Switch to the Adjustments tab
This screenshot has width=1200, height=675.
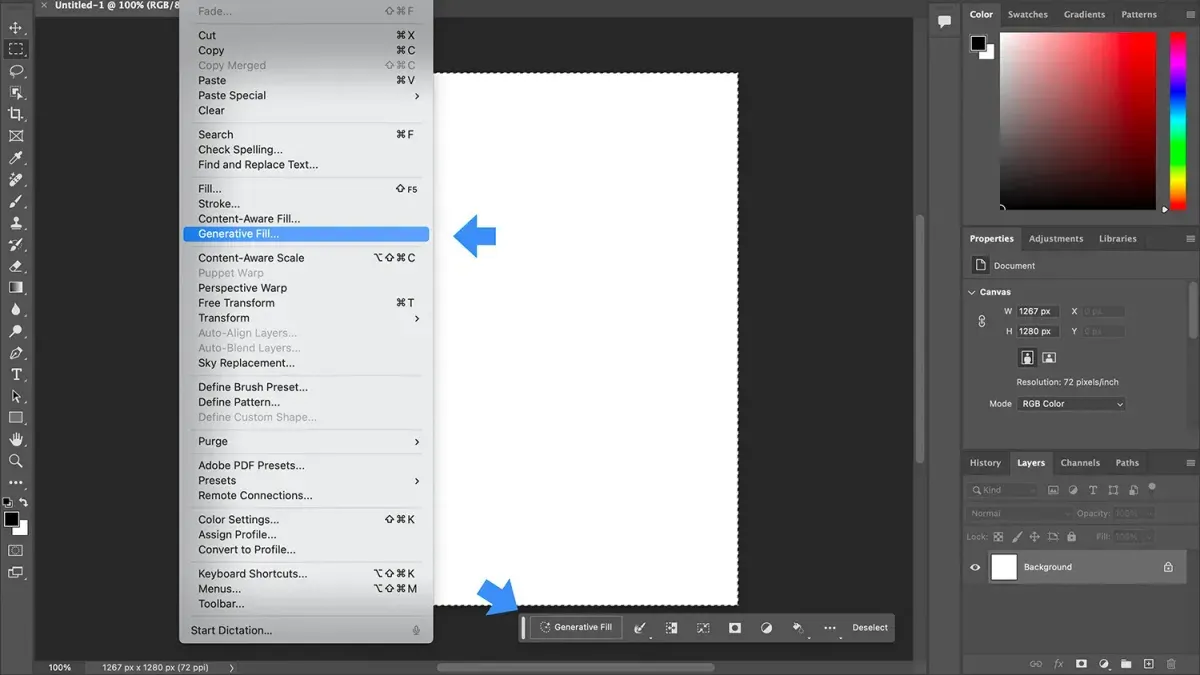pos(1056,239)
